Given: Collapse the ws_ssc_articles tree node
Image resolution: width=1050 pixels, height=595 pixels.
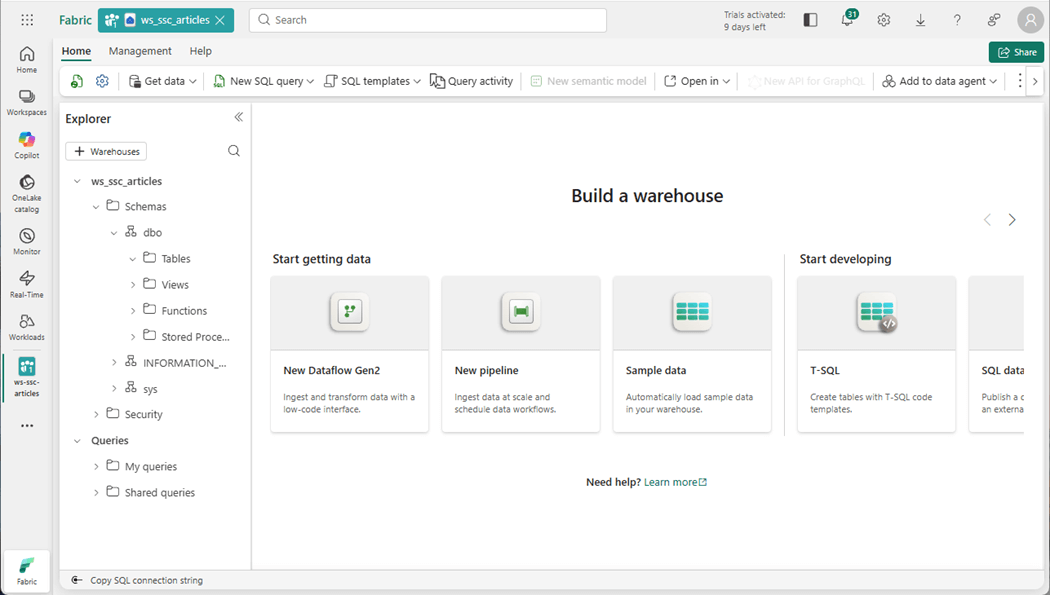Looking at the screenshot, I should click(x=77, y=181).
